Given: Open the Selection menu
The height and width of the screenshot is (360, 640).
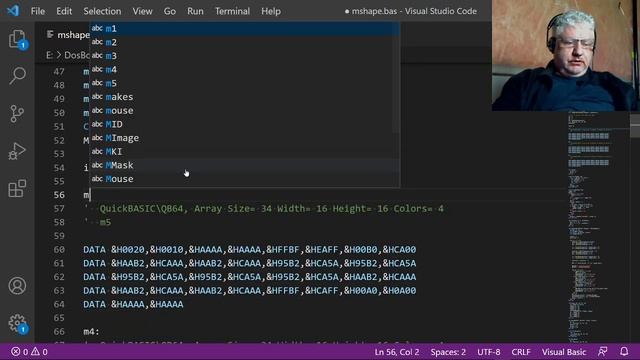Looking at the screenshot, I should pos(102,11).
